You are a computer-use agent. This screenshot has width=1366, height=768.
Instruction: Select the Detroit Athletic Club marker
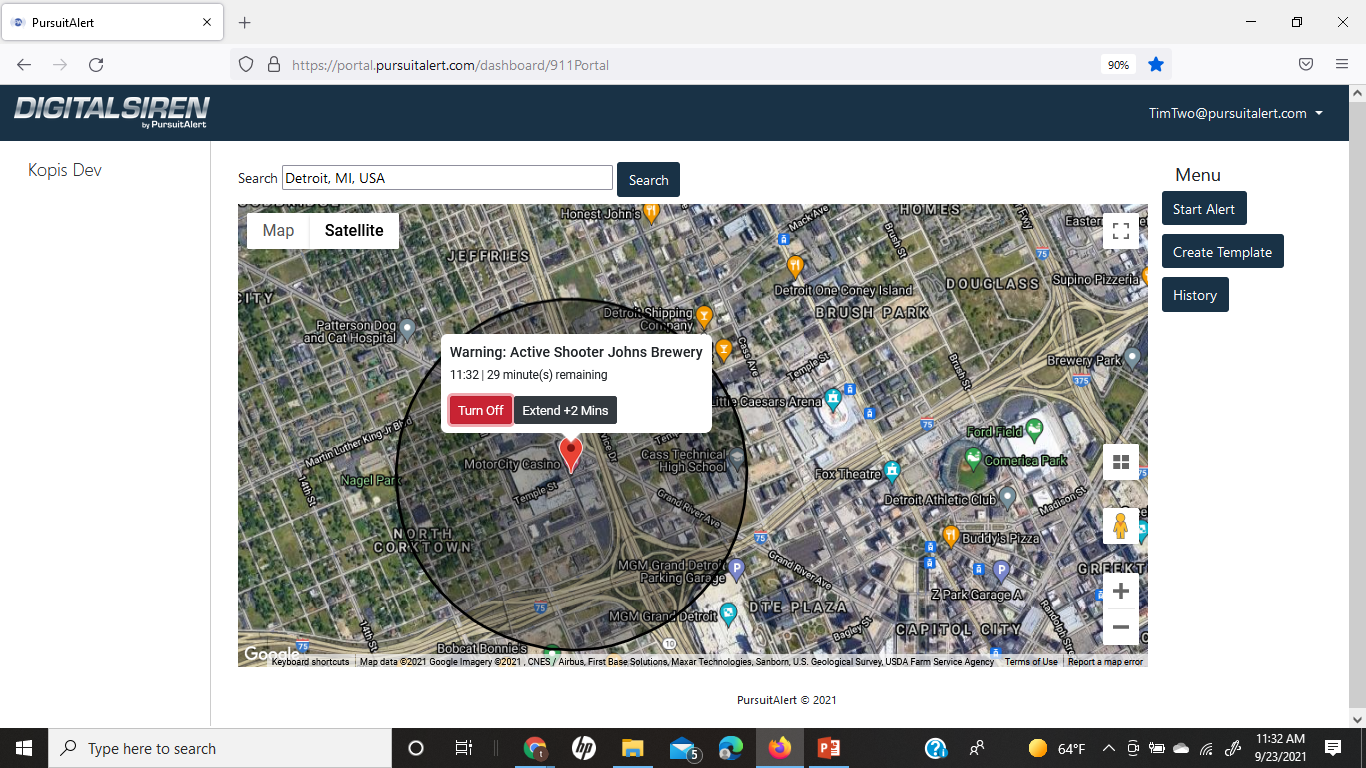pyautogui.click(x=1008, y=497)
